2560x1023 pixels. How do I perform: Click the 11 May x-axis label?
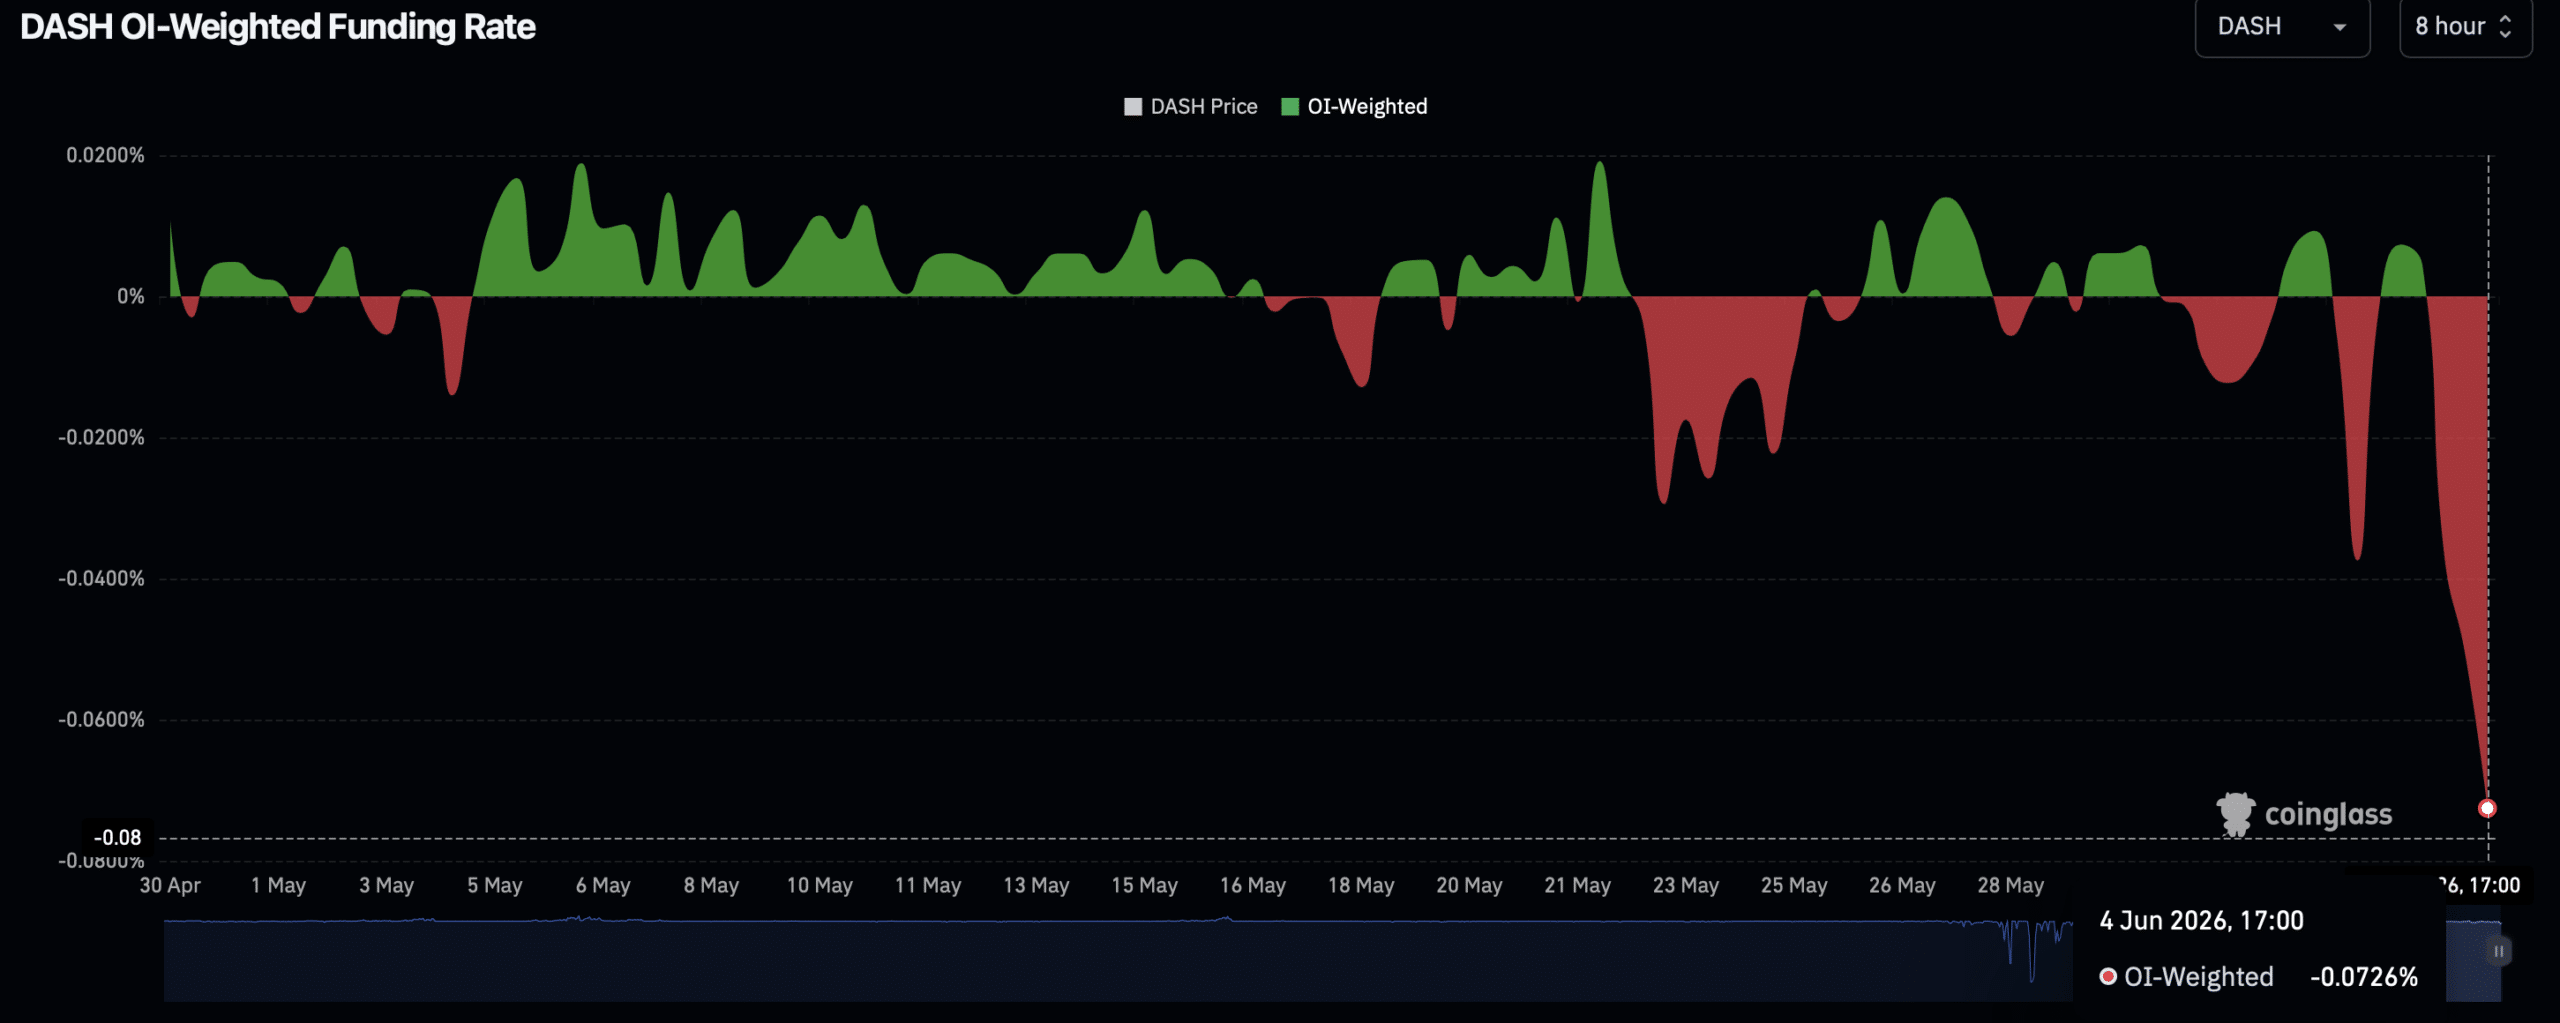[x=928, y=885]
